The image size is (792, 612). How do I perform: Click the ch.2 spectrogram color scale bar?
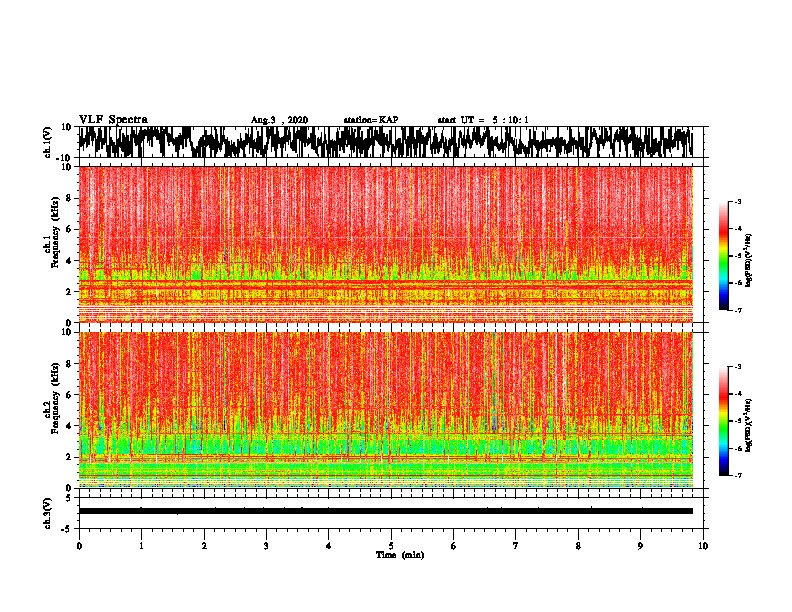point(723,421)
